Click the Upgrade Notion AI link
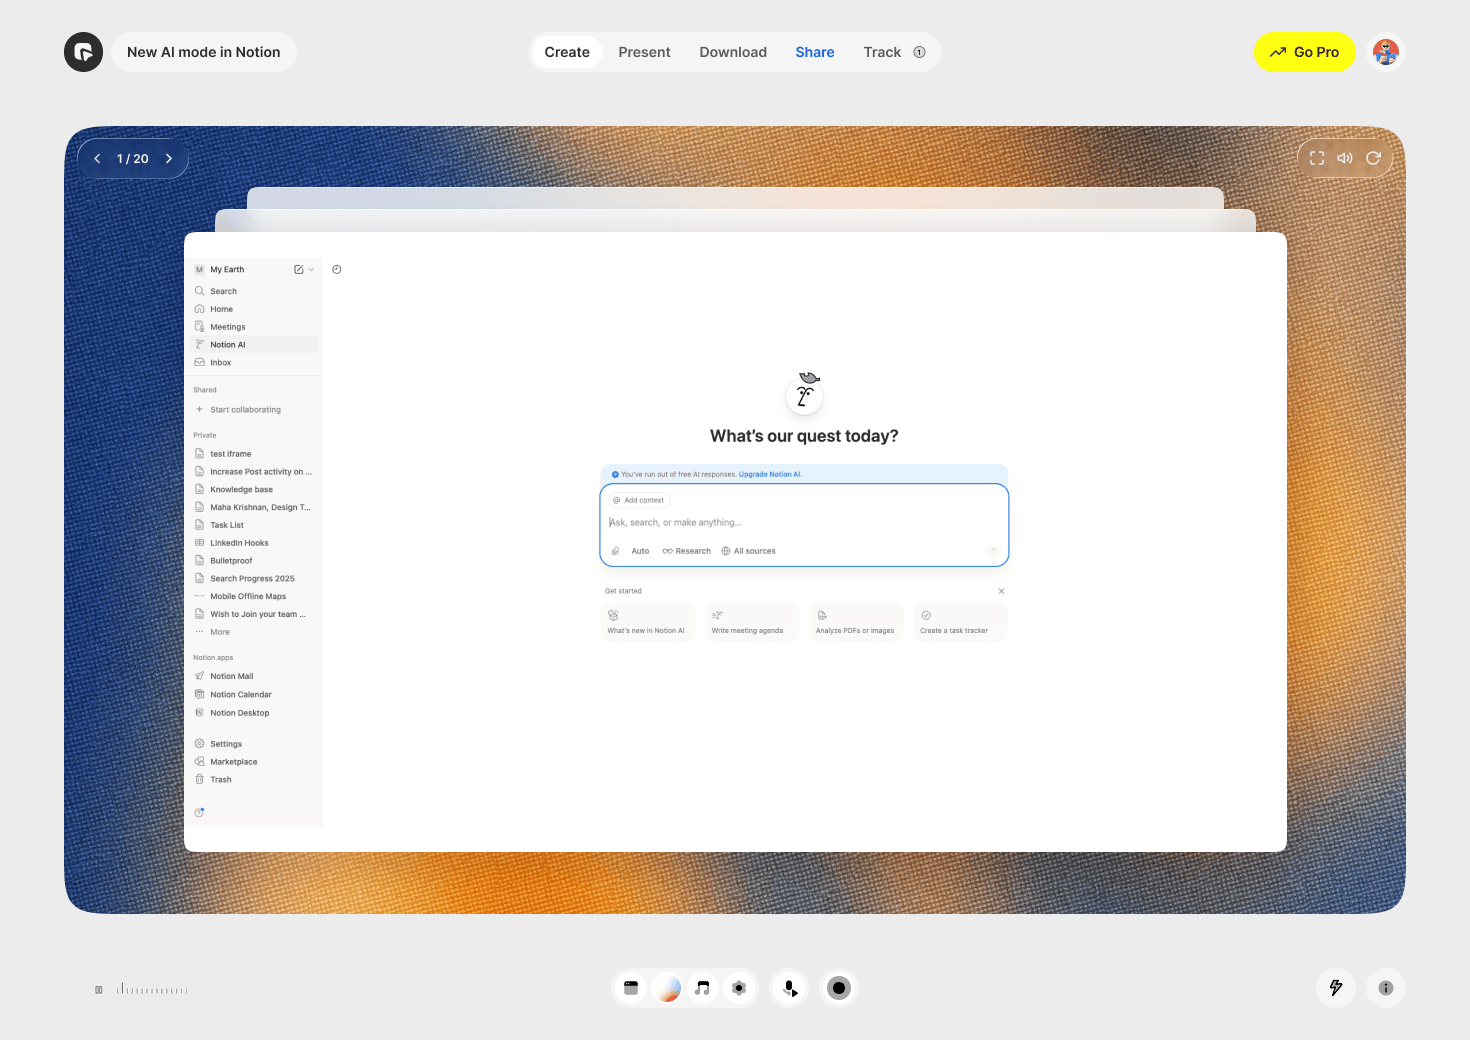The height and width of the screenshot is (1040, 1470). tap(770, 475)
